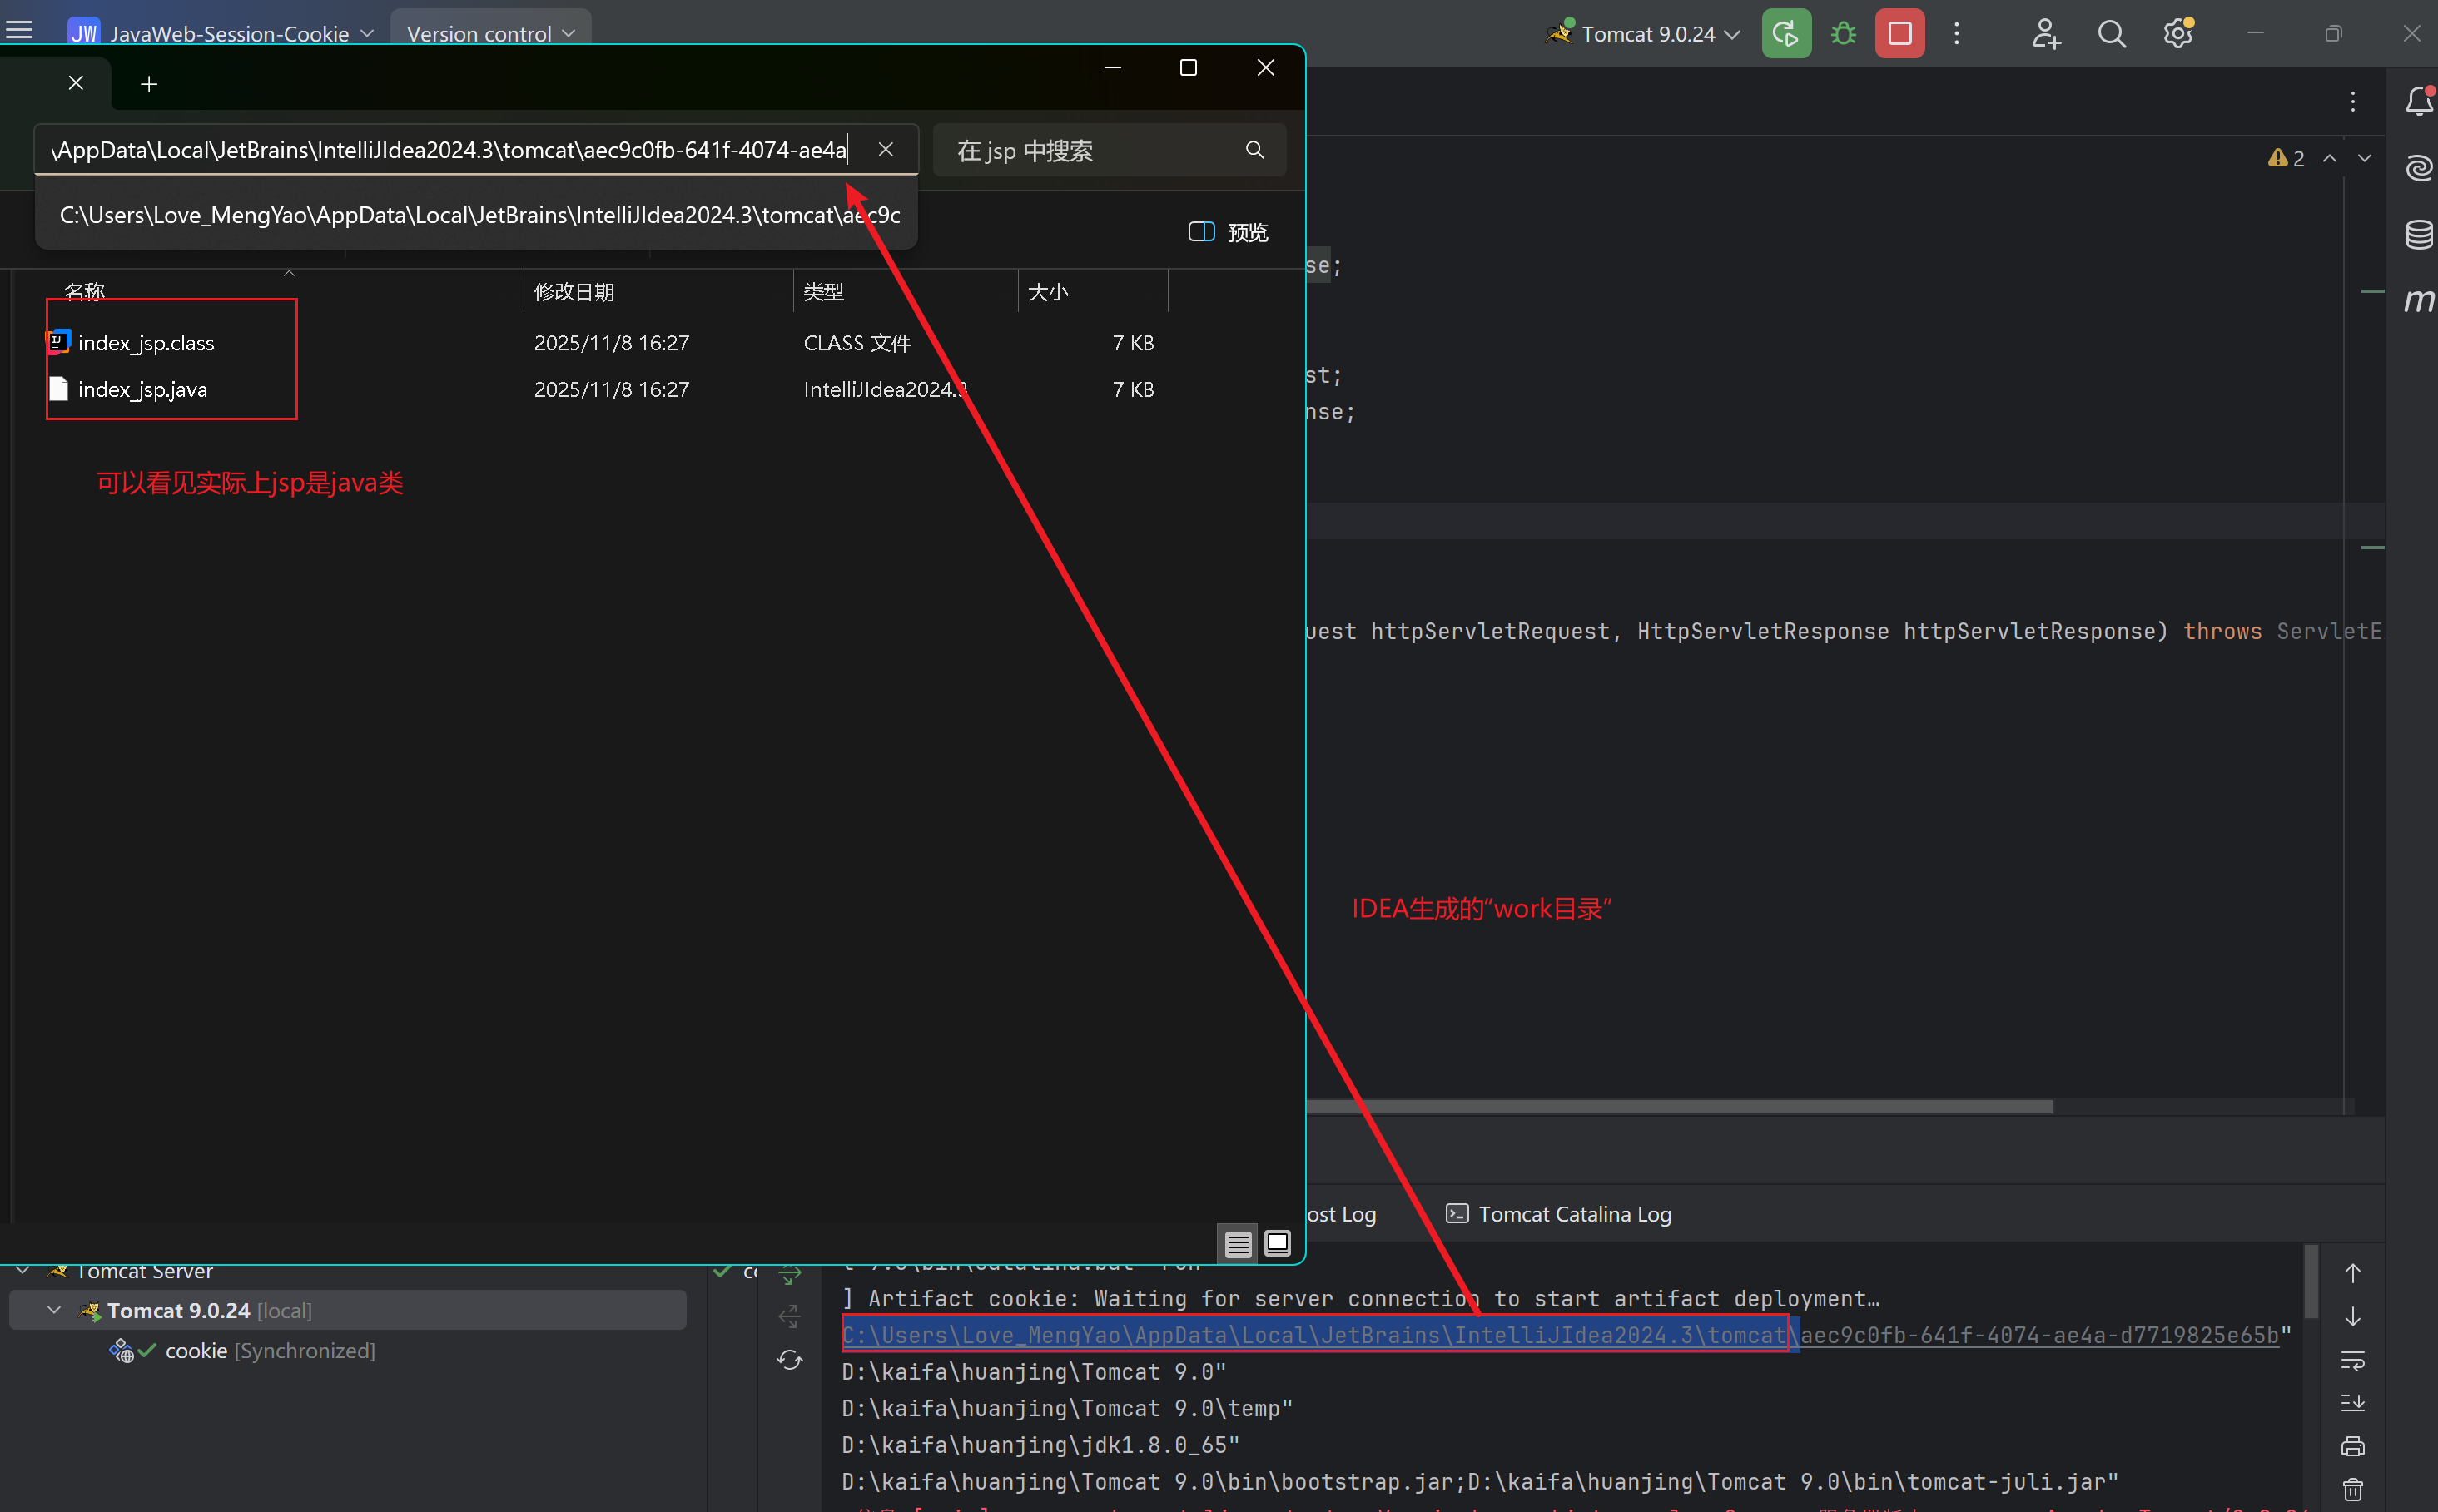The width and height of the screenshot is (2438, 1512).
Task: Collapse the Tomcat 9.0.24 [local] tree node
Action: [54, 1310]
